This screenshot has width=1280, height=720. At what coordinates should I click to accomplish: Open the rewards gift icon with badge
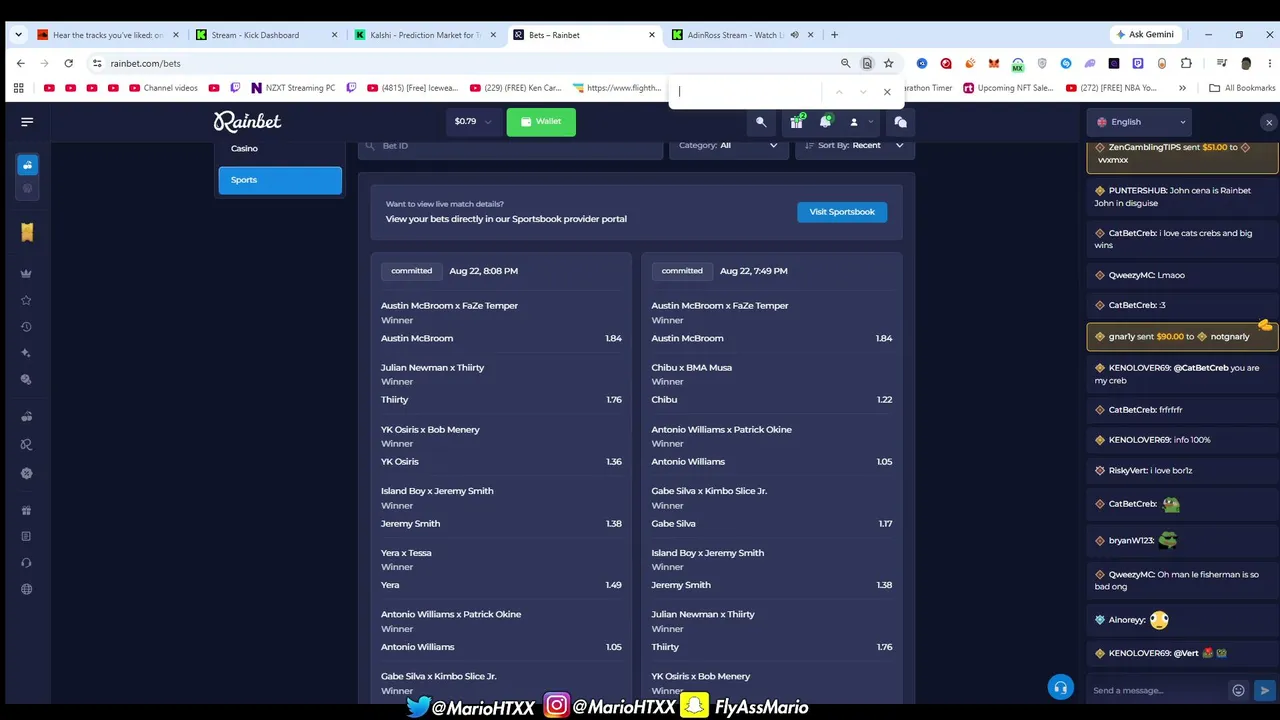point(796,122)
